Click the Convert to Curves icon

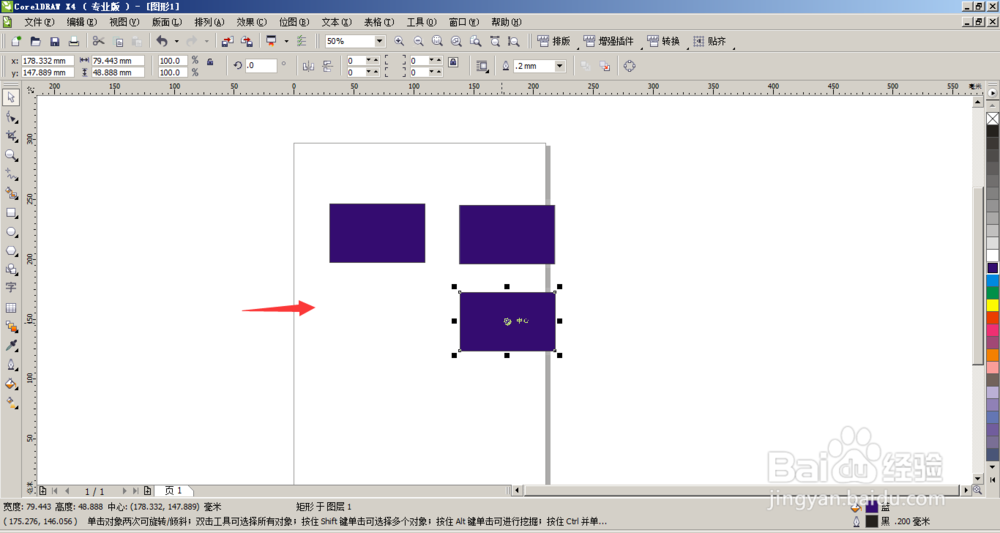point(629,66)
